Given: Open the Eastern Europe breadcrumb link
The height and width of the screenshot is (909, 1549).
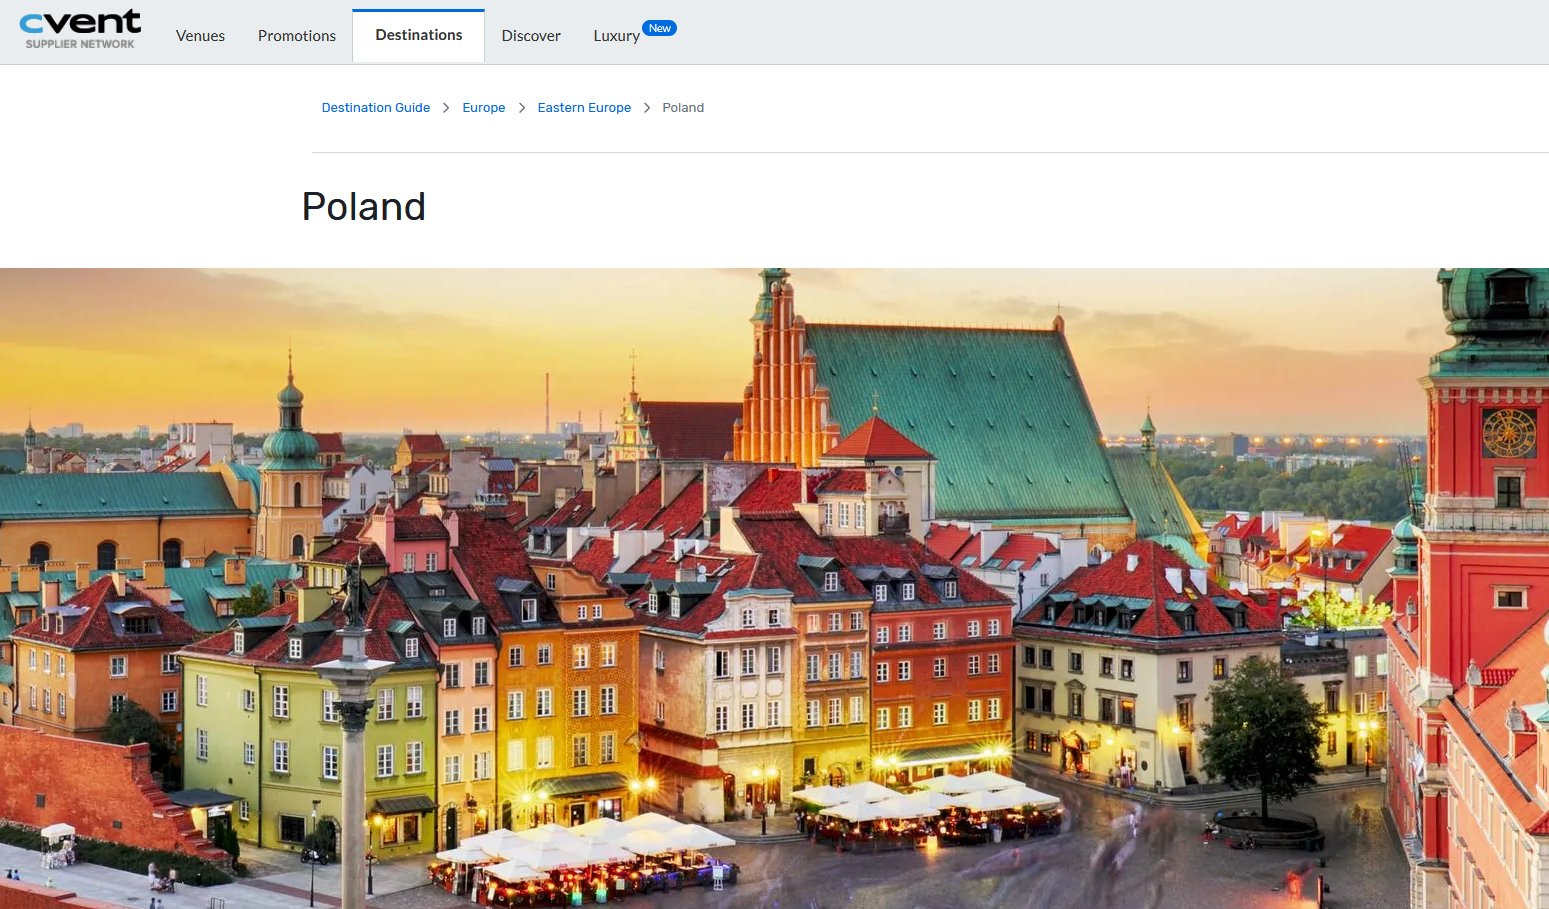Looking at the screenshot, I should tap(584, 108).
